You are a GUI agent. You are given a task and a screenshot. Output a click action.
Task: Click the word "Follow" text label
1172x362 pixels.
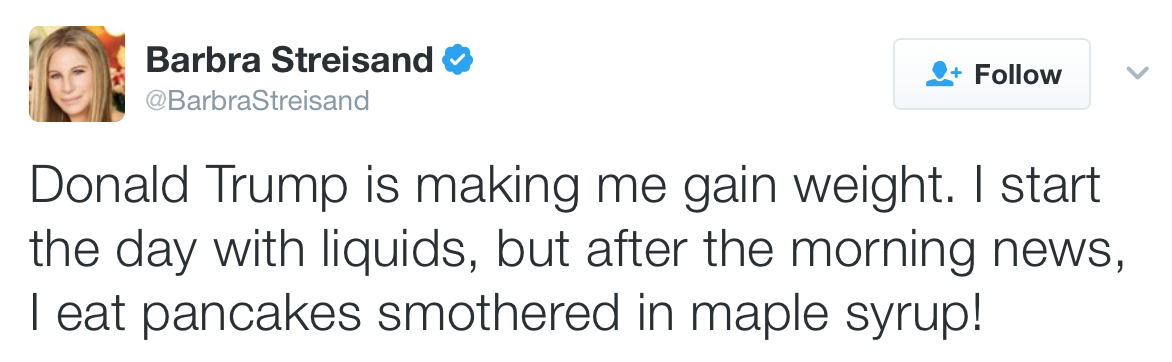1018,74
